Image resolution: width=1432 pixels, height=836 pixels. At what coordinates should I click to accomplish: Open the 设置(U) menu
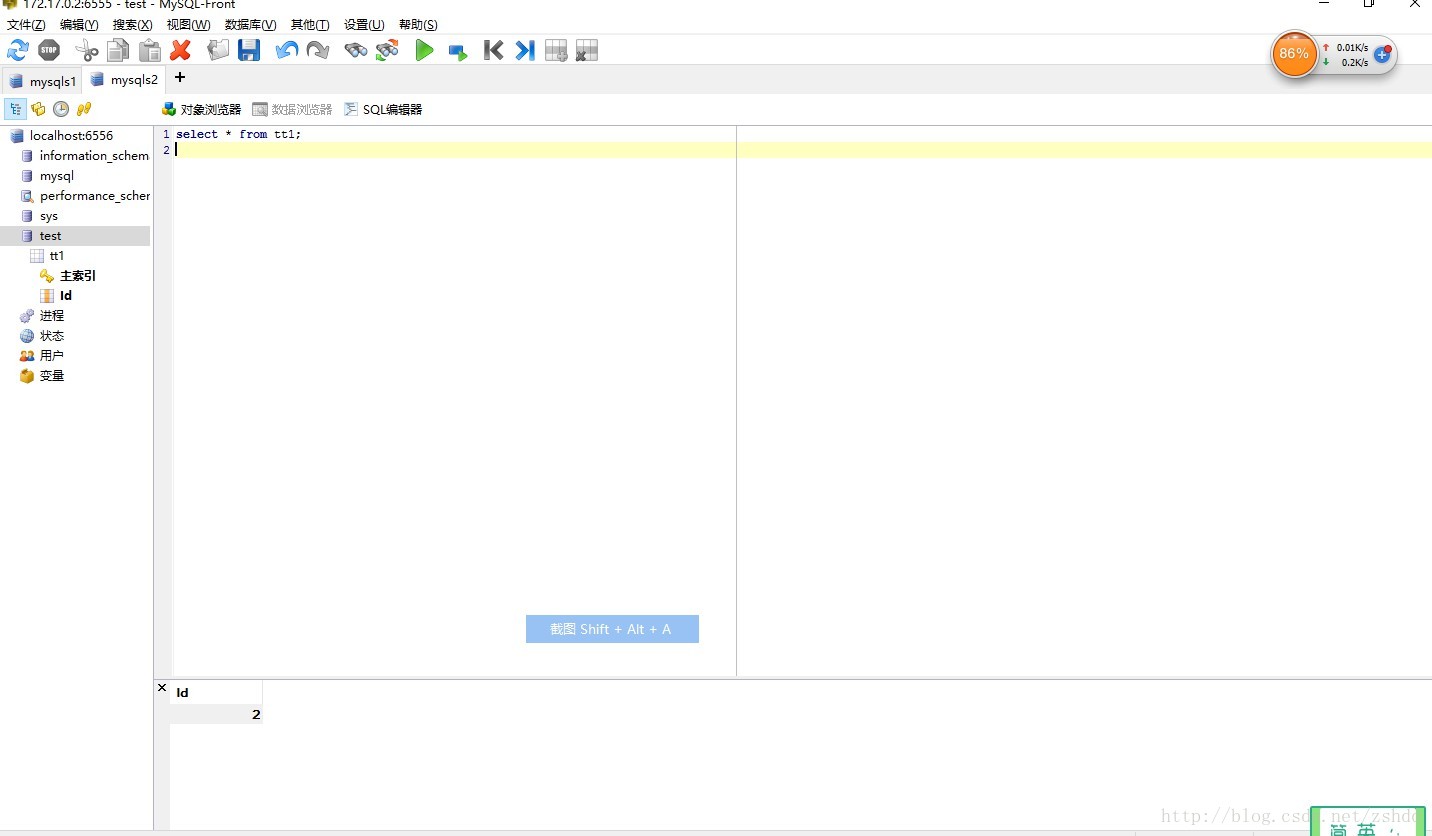tap(364, 24)
